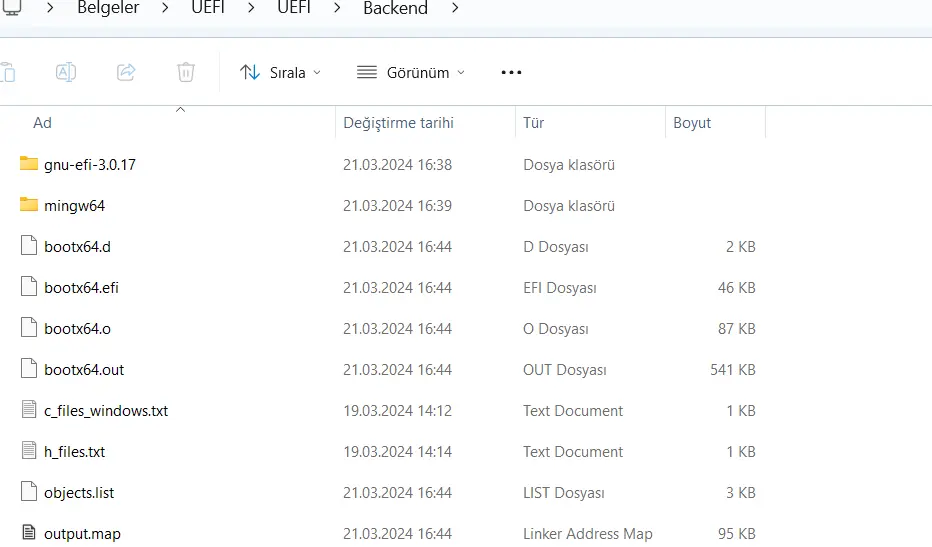
Task: Click the D Dosyası type cell
Action: point(556,247)
